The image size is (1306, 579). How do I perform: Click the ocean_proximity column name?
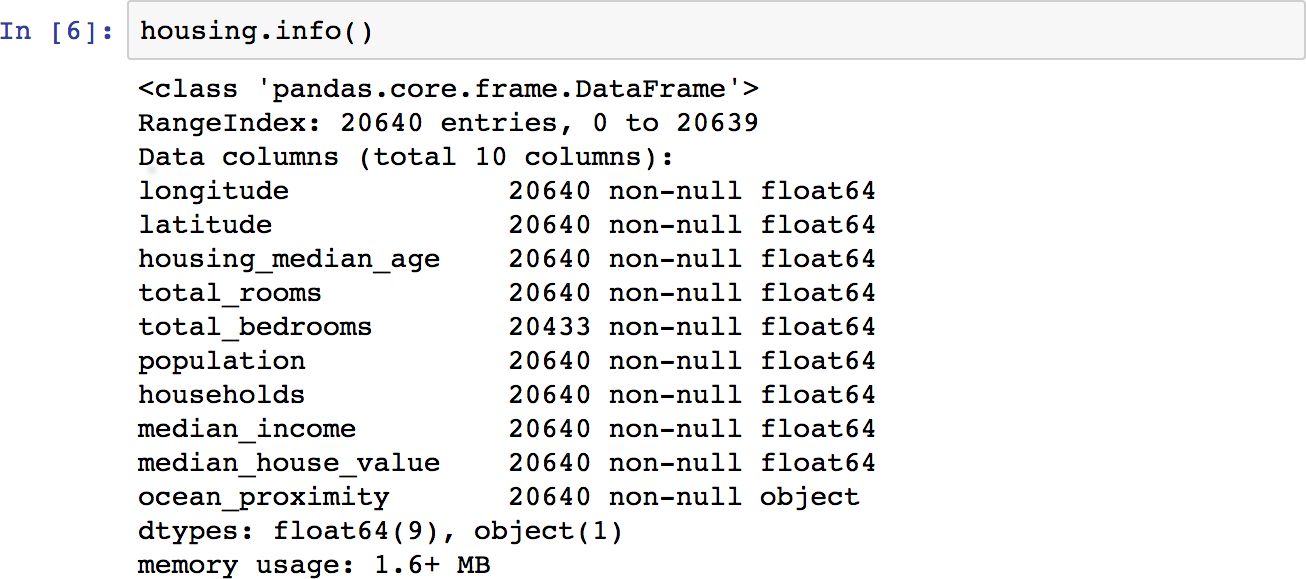(264, 497)
